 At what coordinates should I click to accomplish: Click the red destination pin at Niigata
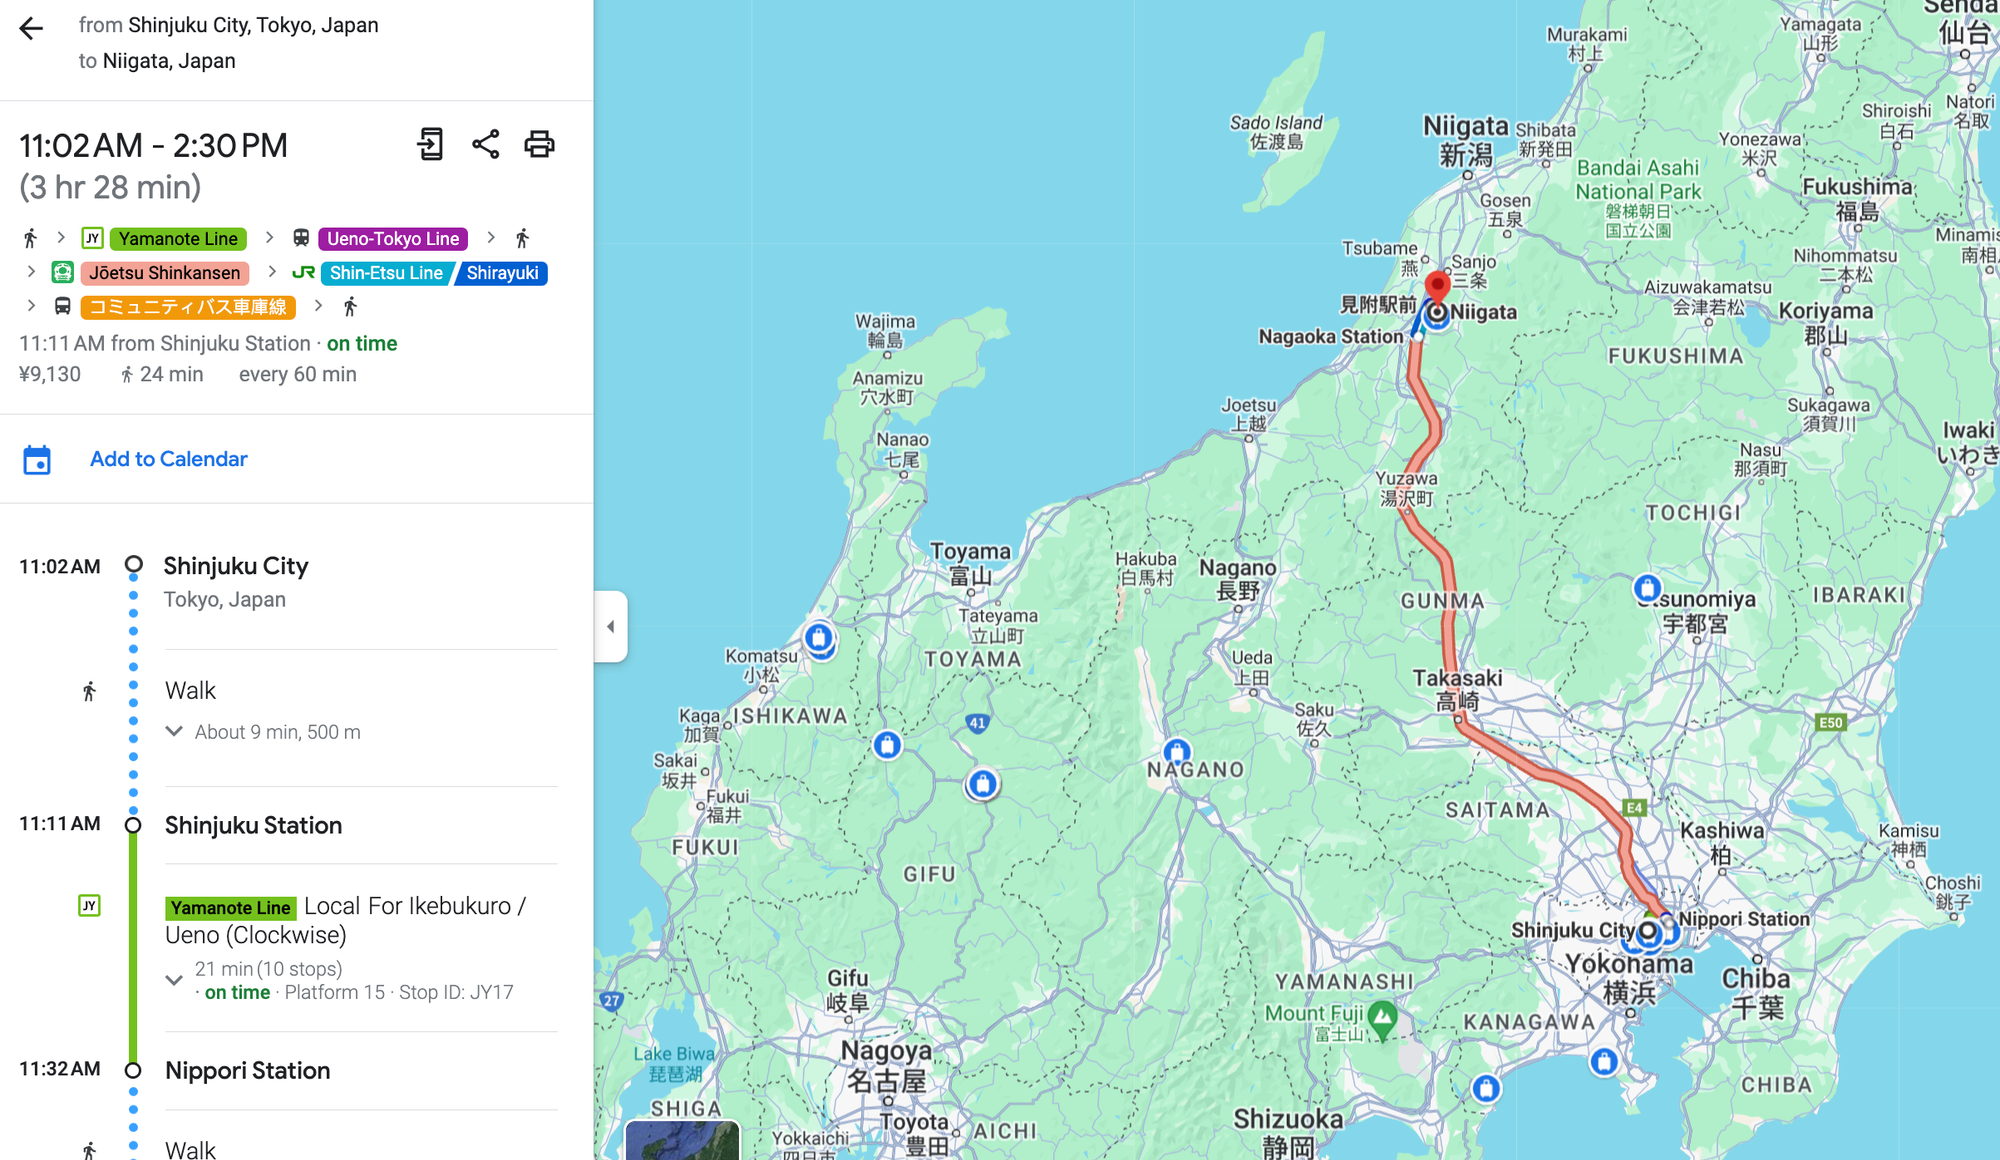pos(1437,285)
